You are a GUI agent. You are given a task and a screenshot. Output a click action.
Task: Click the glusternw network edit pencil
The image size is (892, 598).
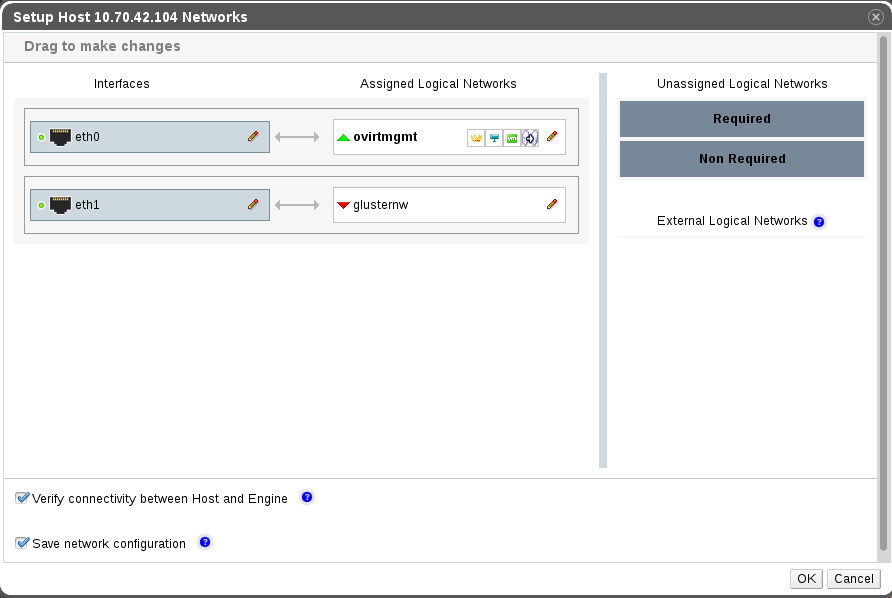pyautogui.click(x=552, y=205)
